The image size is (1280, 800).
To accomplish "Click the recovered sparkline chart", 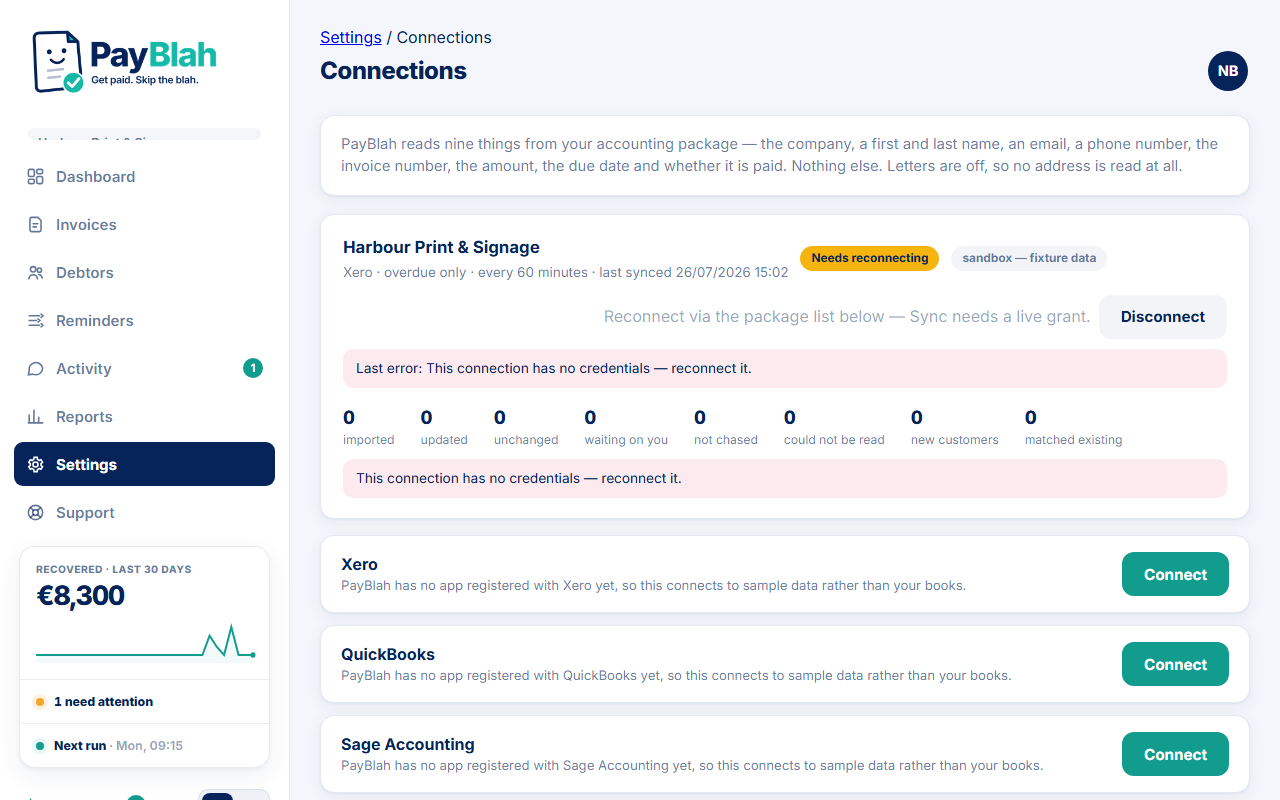I will pos(145,644).
